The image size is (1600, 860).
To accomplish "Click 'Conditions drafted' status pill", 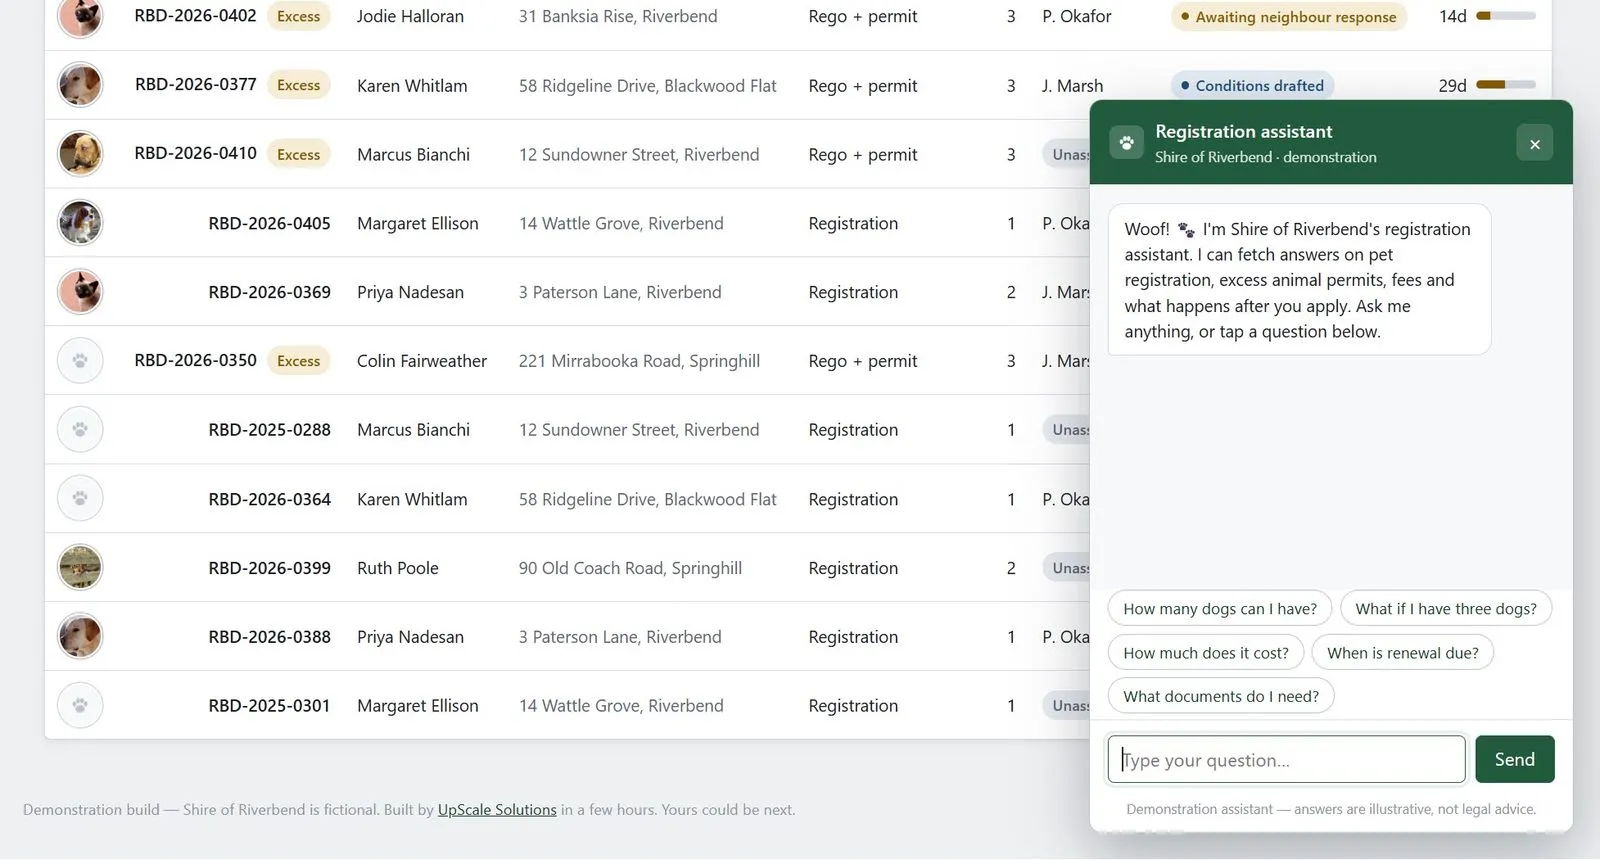I will 1252,86.
